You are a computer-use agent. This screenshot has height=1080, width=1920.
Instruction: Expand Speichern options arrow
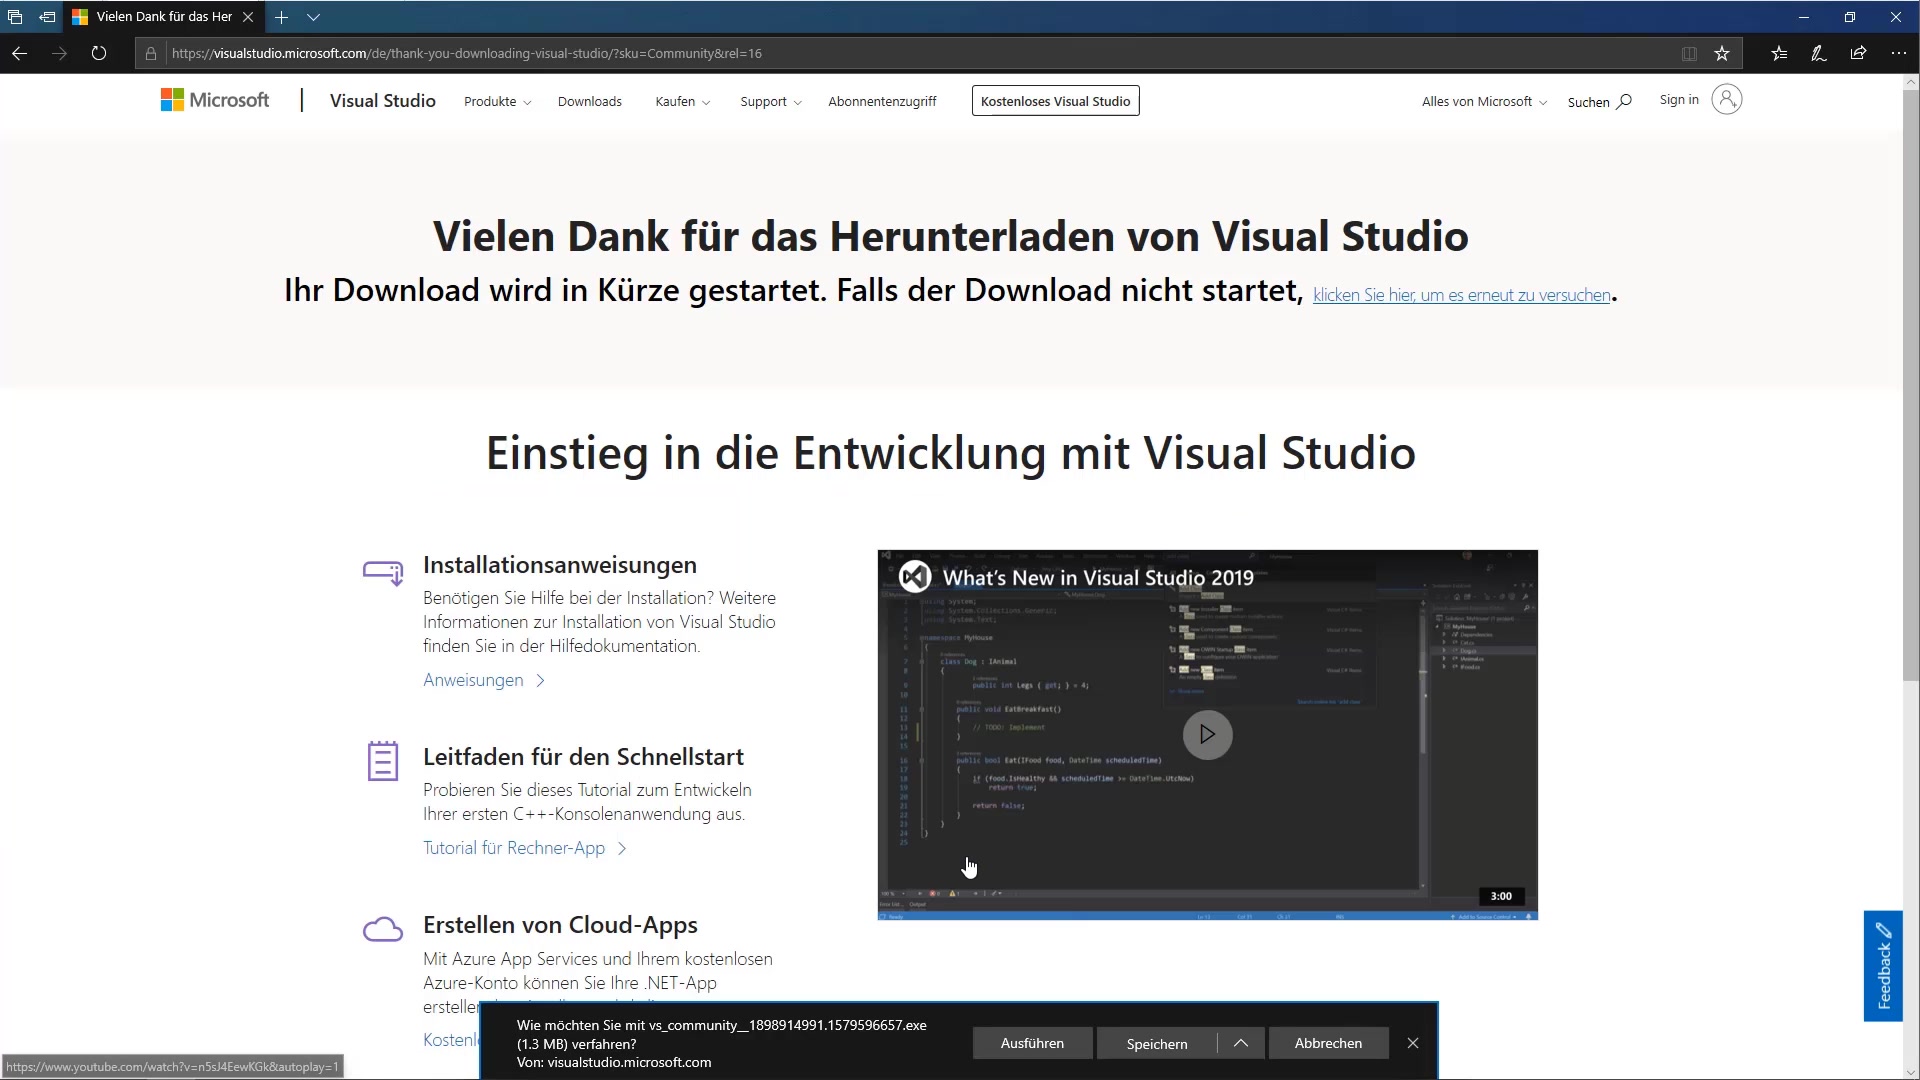pyautogui.click(x=1241, y=1043)
